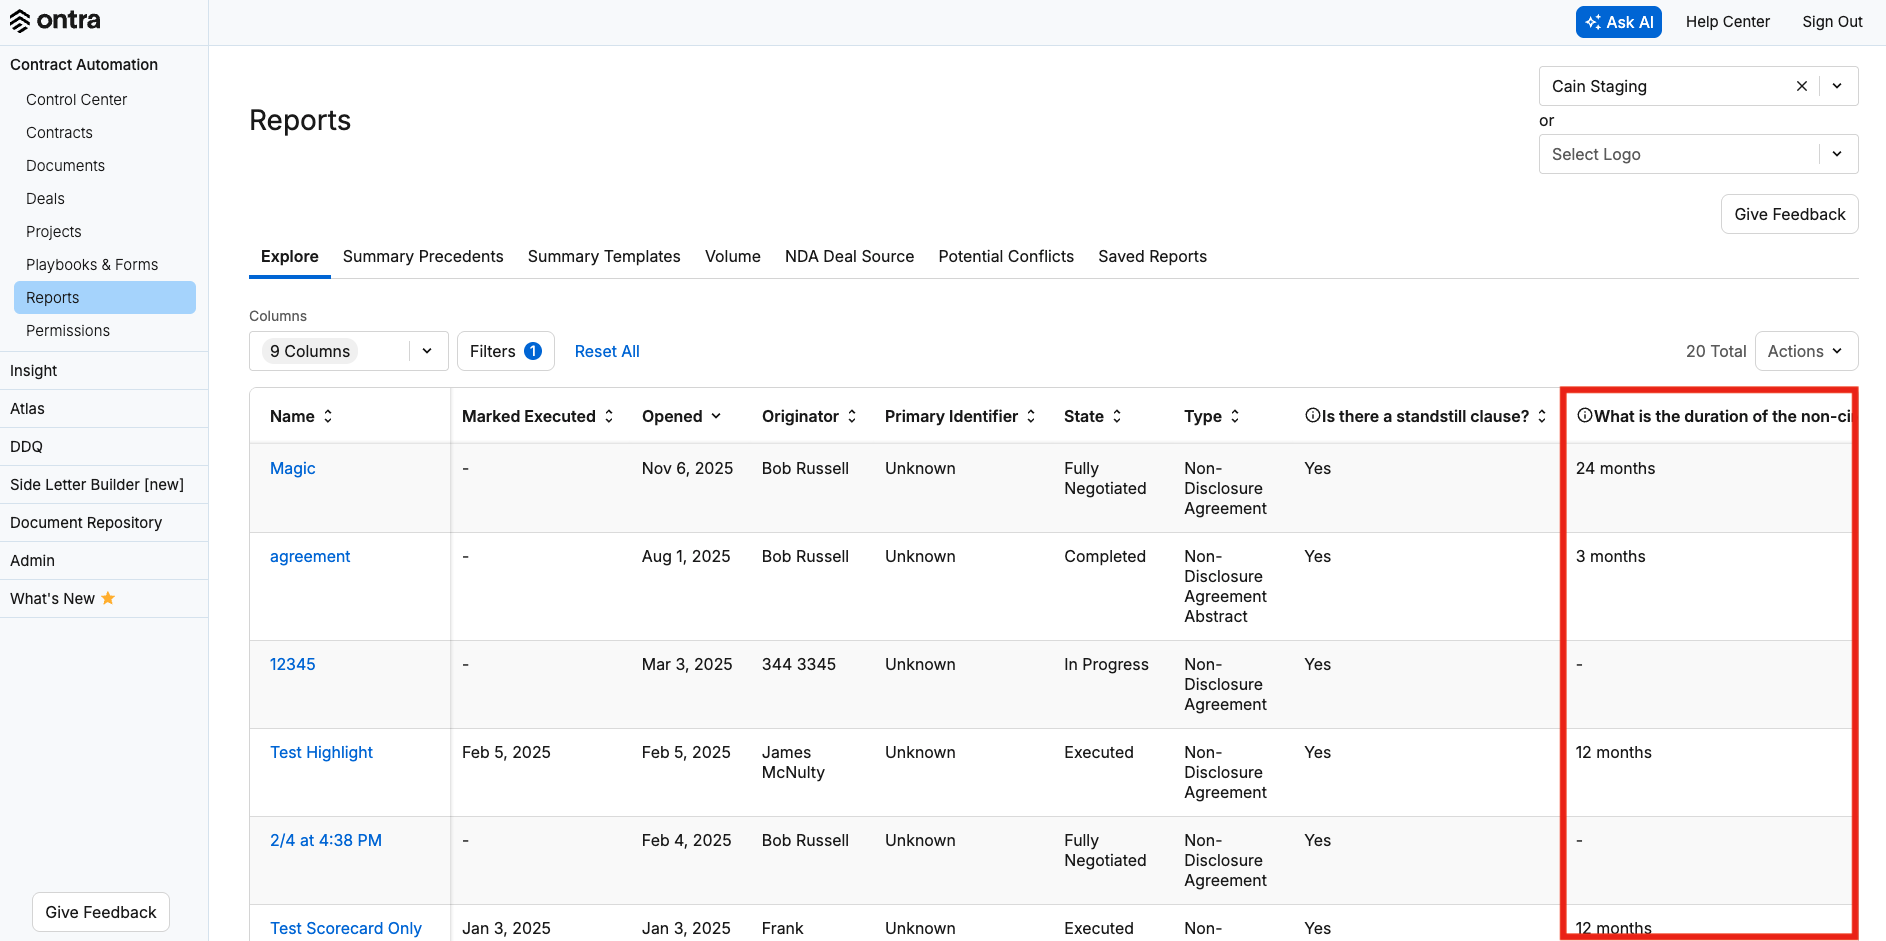
Task: Switch to the Summary Precedents tab
Action: (423, 256)
